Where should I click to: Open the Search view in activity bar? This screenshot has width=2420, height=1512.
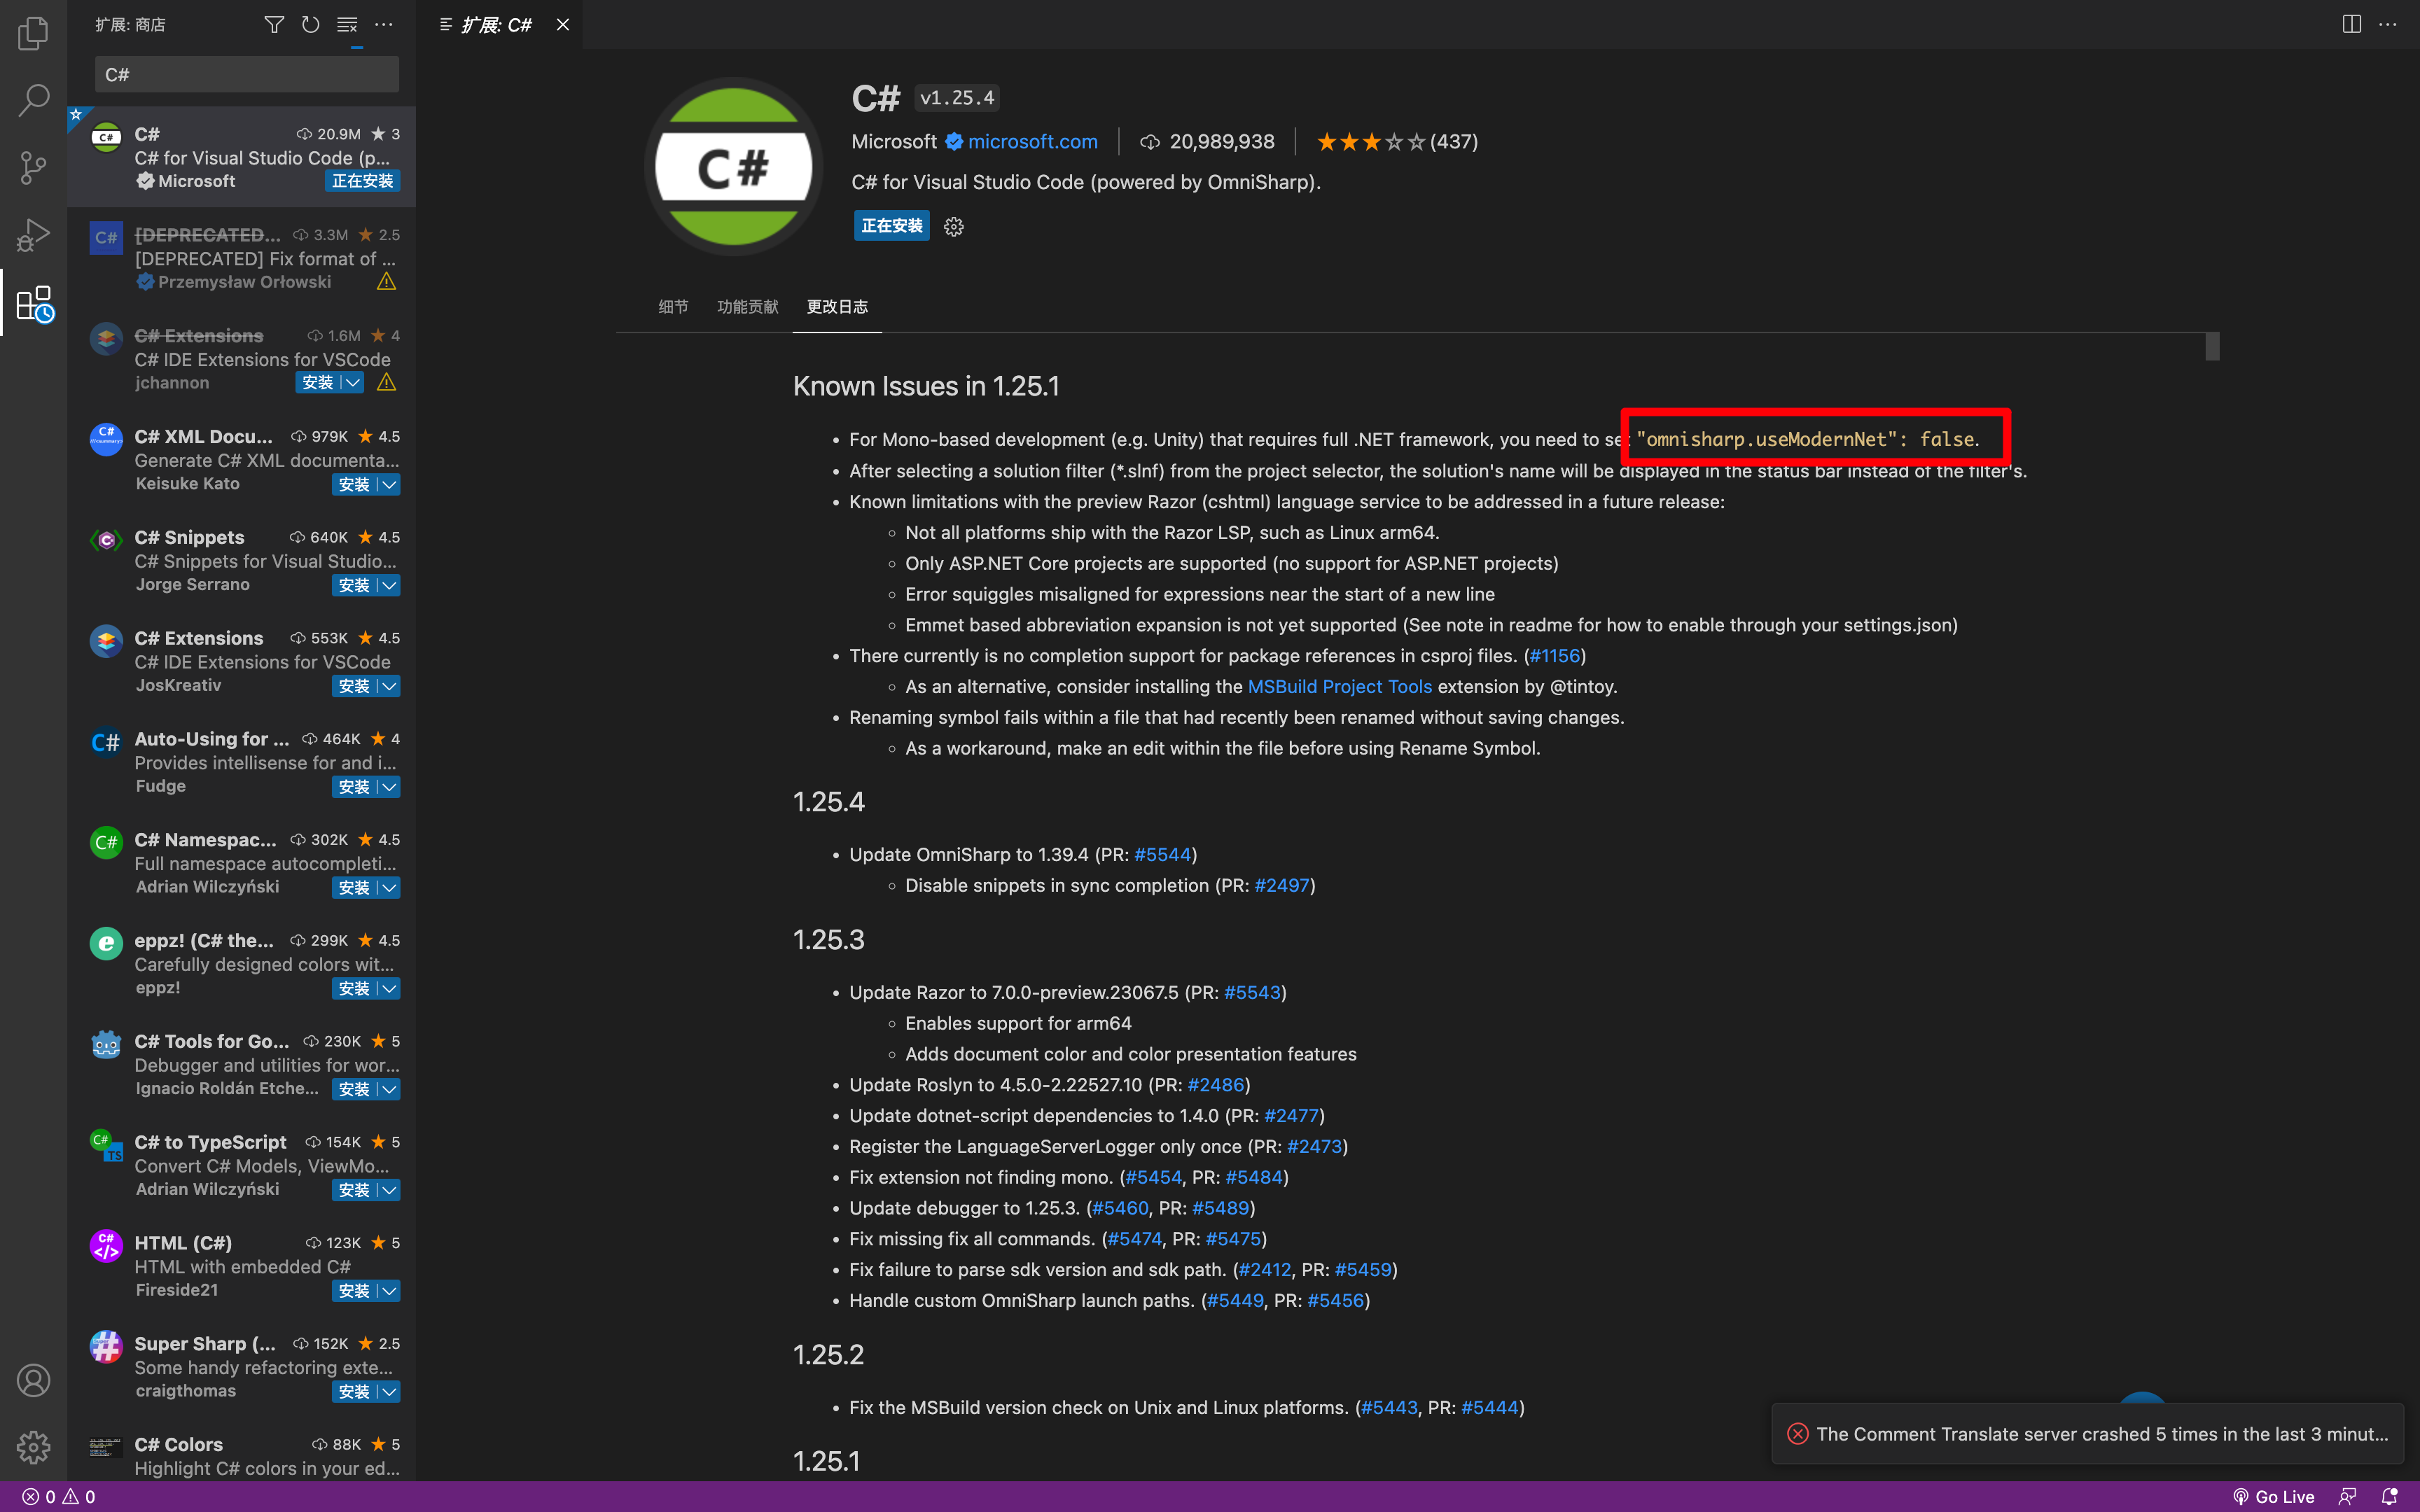(x=33, y=100)
